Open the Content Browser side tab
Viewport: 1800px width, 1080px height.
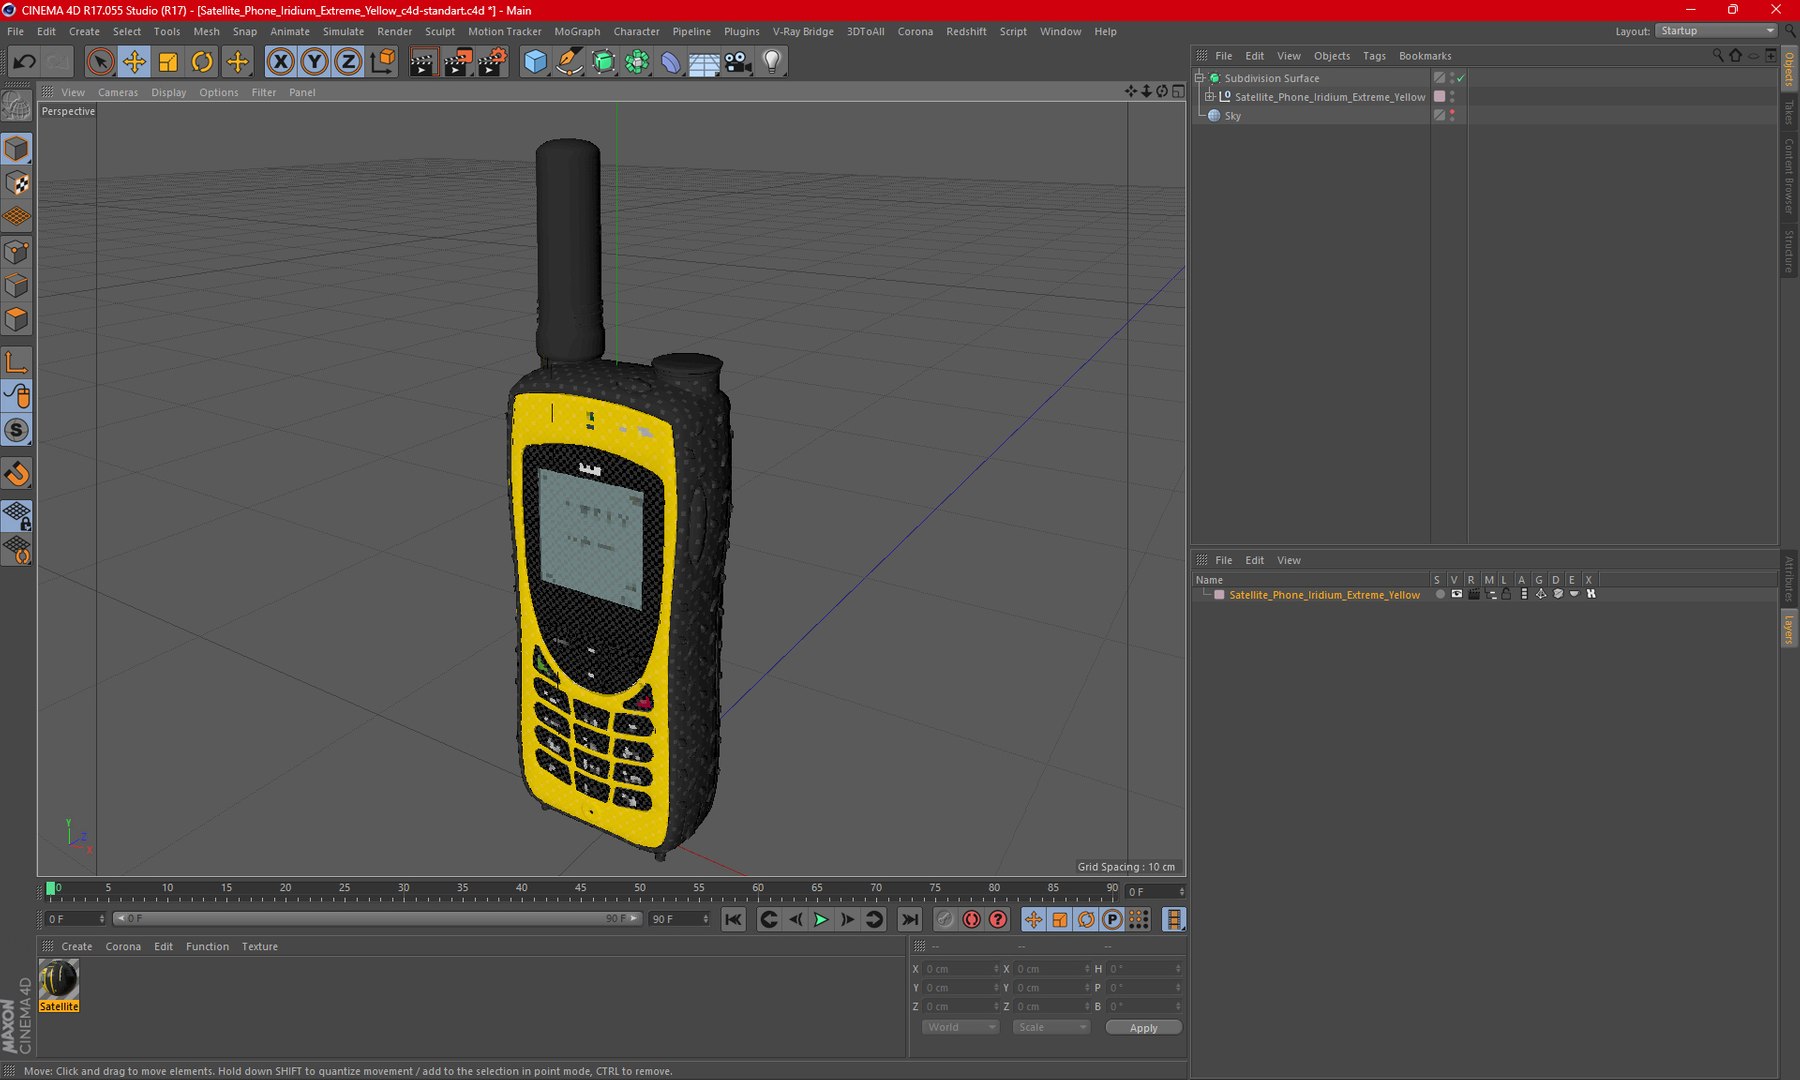[1789, 176]
